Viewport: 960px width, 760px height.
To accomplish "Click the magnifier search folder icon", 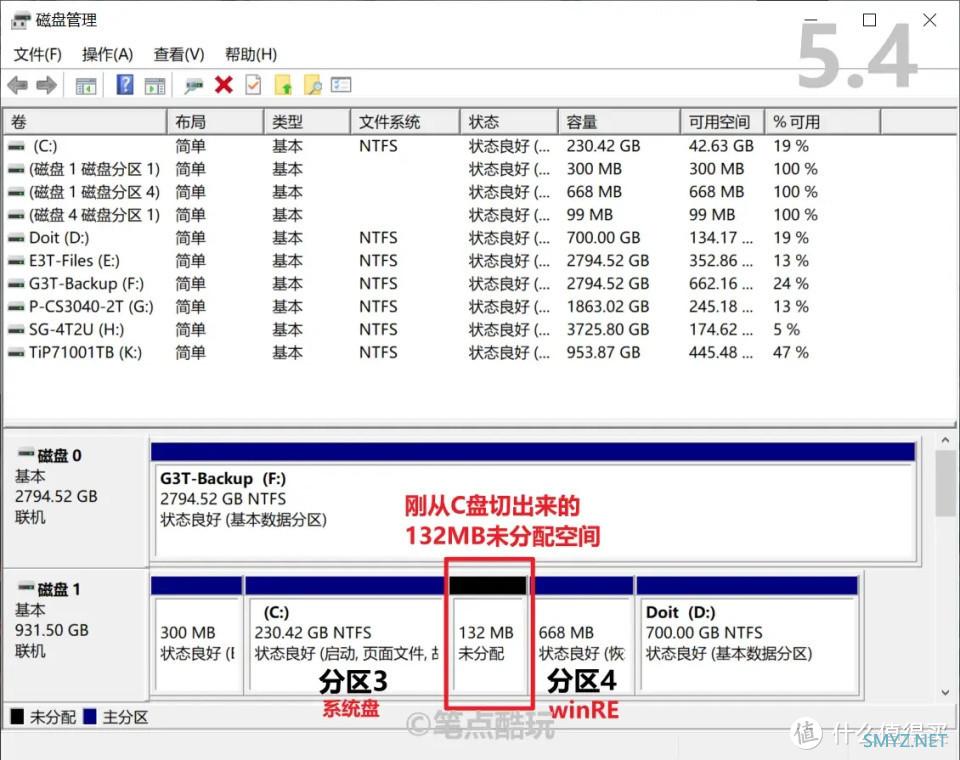I will click(312, 86).
